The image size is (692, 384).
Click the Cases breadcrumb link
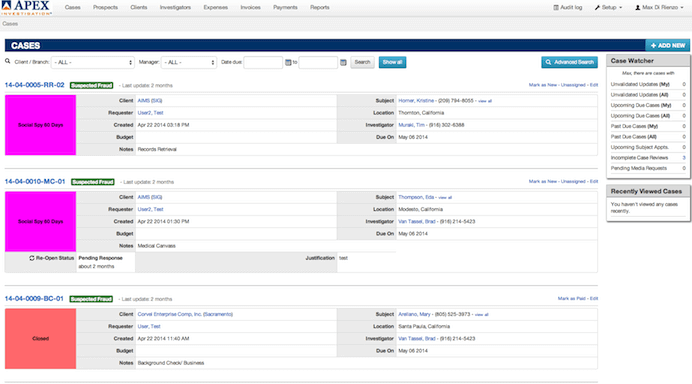[10, 24]
